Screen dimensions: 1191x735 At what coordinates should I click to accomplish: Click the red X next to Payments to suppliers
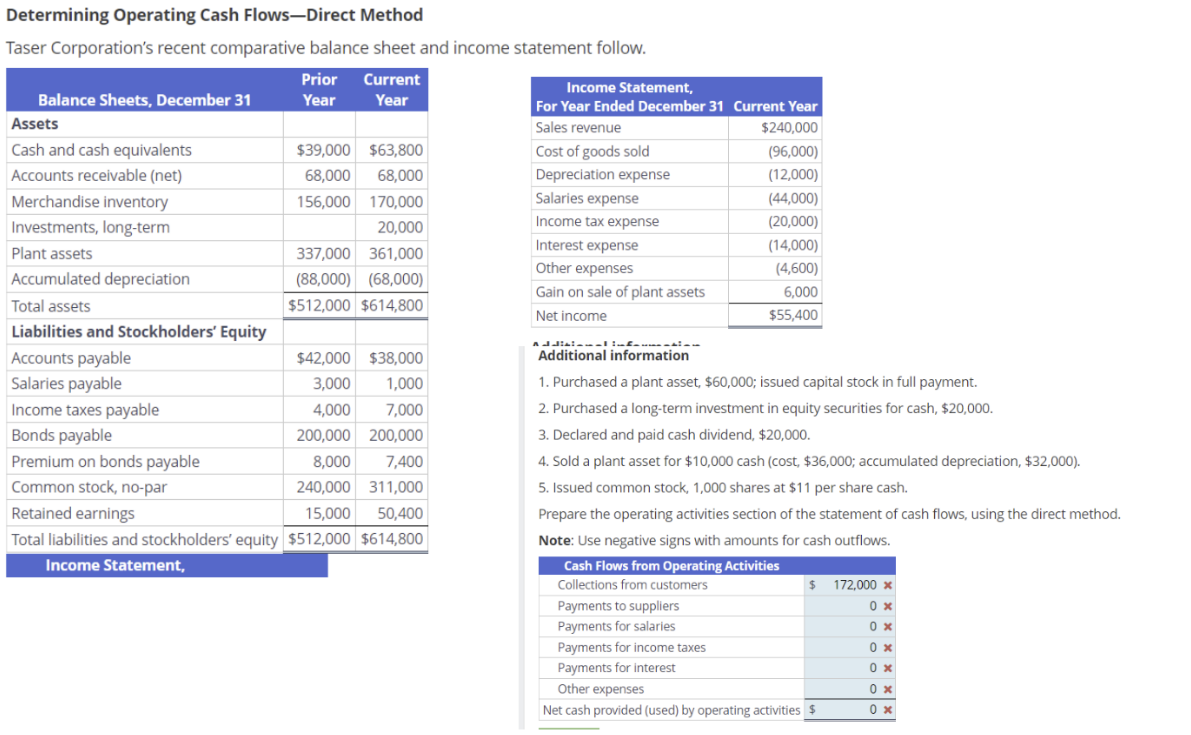point(889,605)
